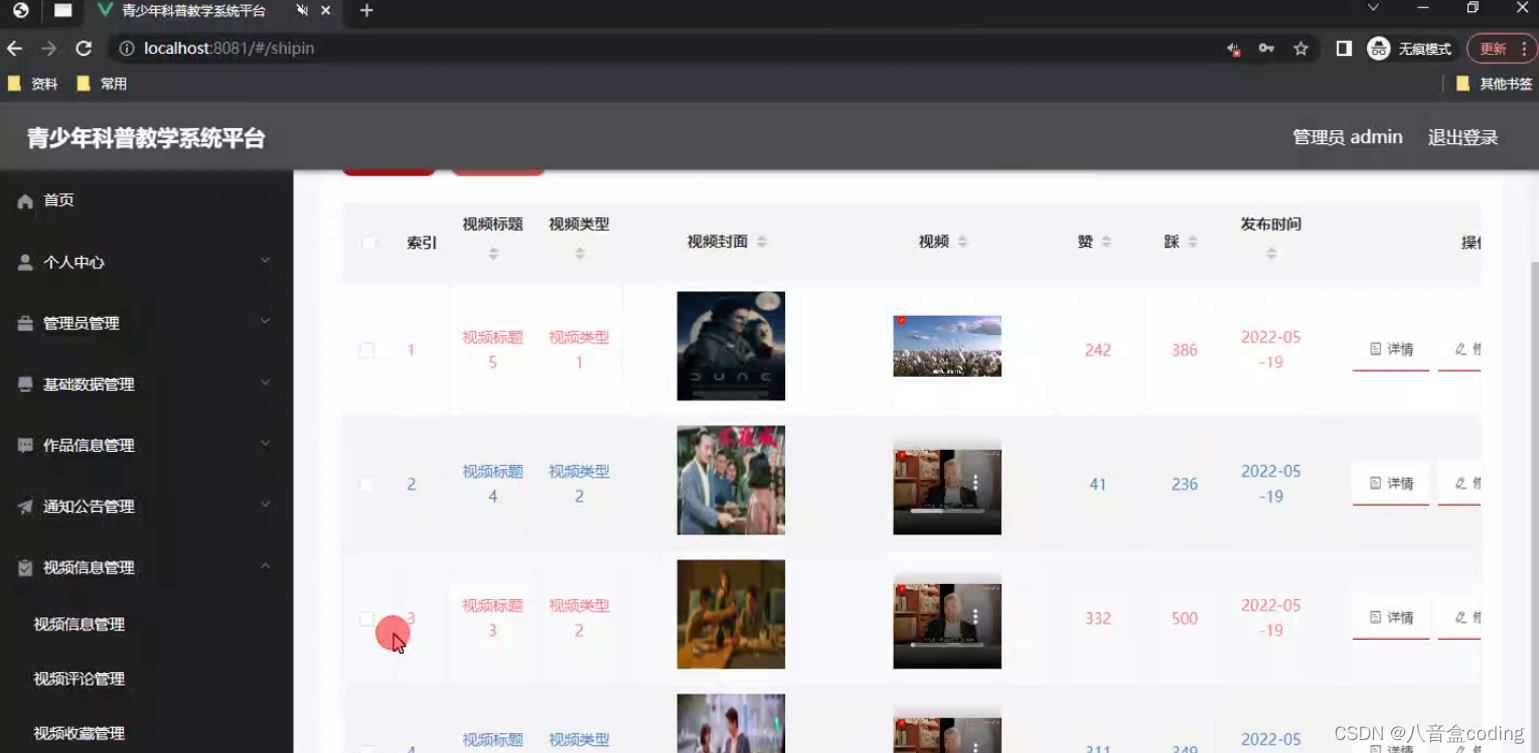Click the 作品信息管理 chat icon
The height and width of the screenshot is (753, 1539).
[x=25, y=445]
